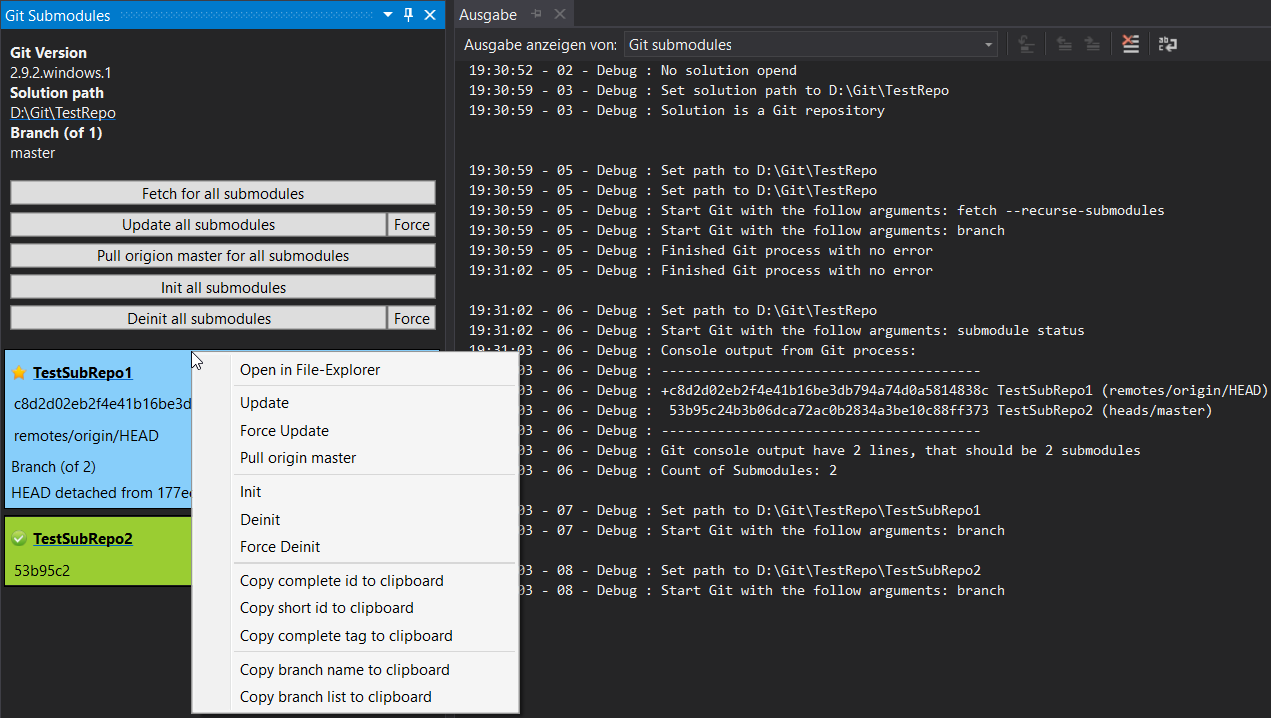Click the star icon next to TestSubRepo1

(x=17, y=372)
